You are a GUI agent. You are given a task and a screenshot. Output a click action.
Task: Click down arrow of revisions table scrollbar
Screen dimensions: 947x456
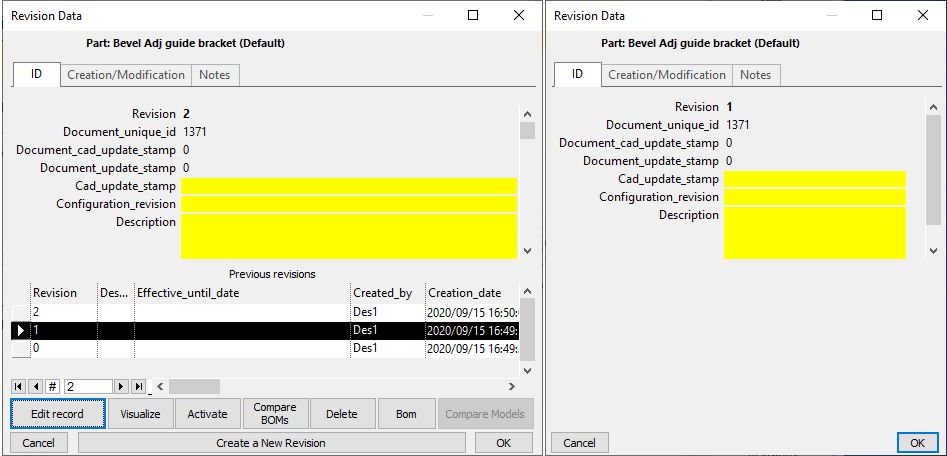527,370
